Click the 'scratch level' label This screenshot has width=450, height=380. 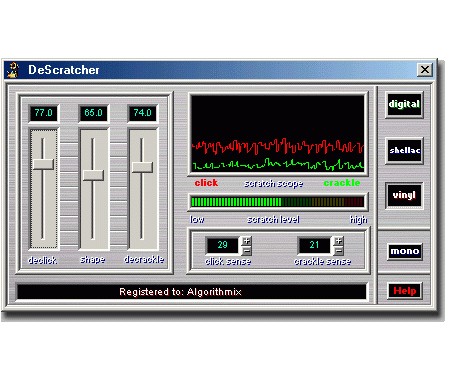273,219
